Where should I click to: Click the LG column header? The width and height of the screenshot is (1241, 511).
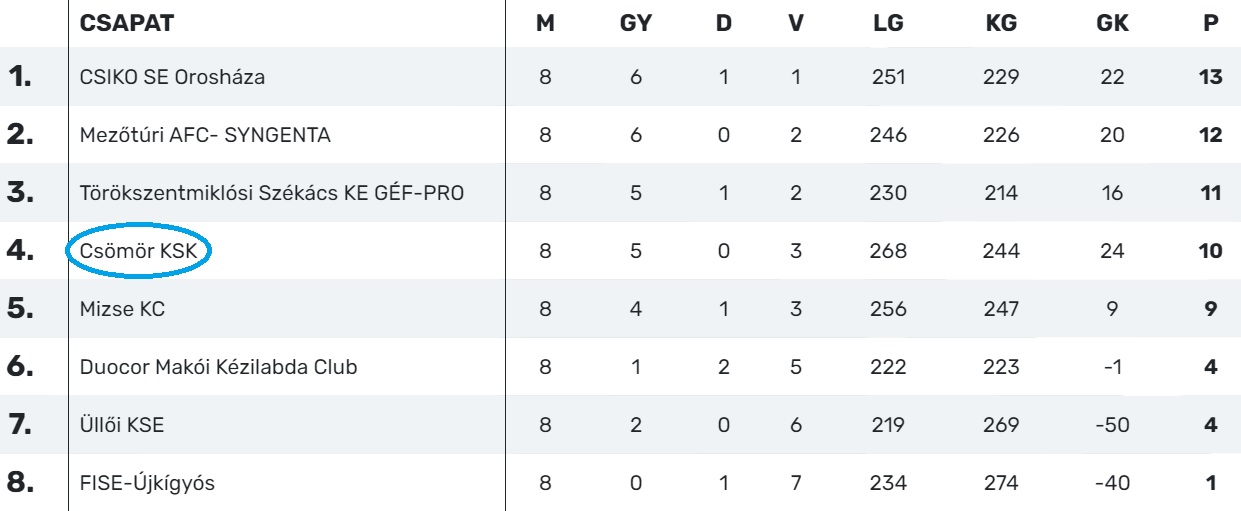[x=887, y=23]
